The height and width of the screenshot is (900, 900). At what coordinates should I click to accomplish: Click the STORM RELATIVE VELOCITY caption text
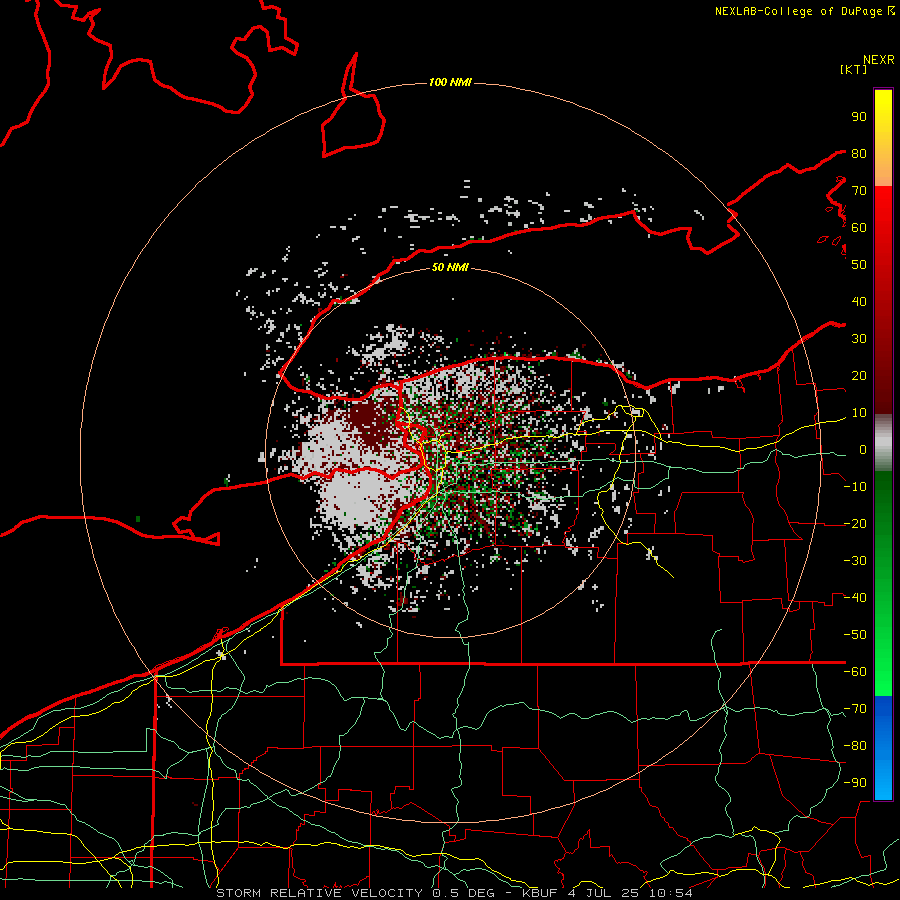(319, 893)
